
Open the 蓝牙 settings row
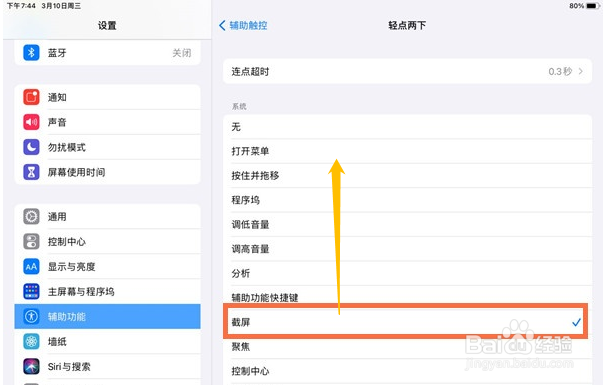[107, 53]
